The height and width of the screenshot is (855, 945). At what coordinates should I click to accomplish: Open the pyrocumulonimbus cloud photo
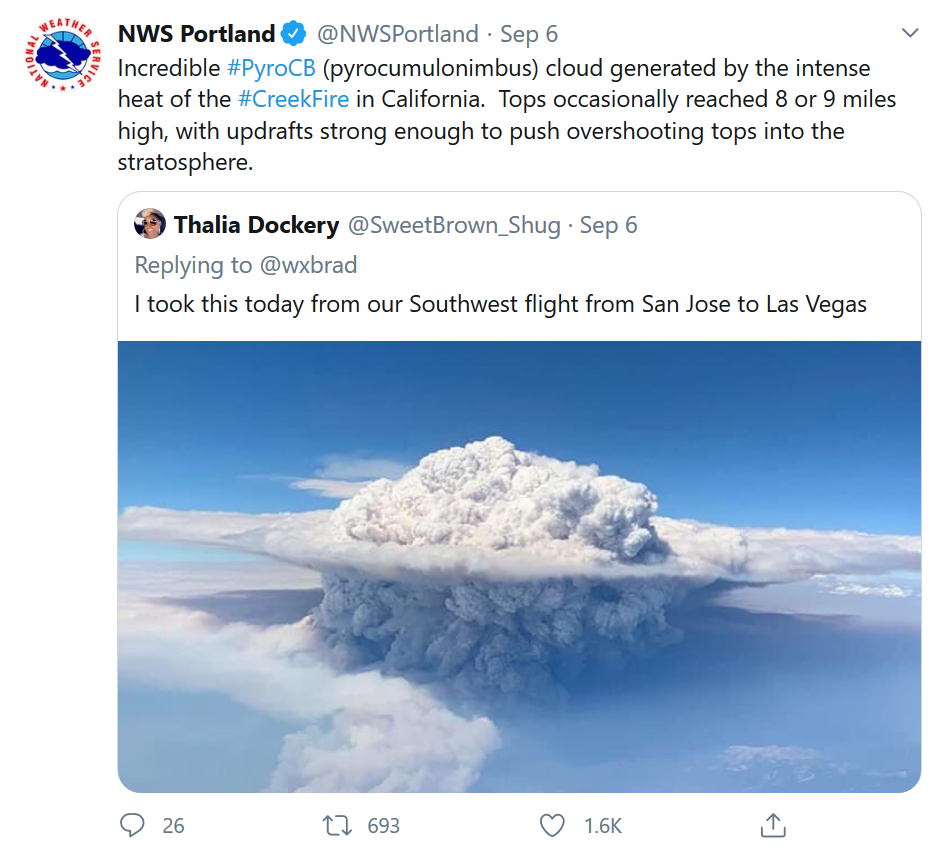(x=519, y=566)
